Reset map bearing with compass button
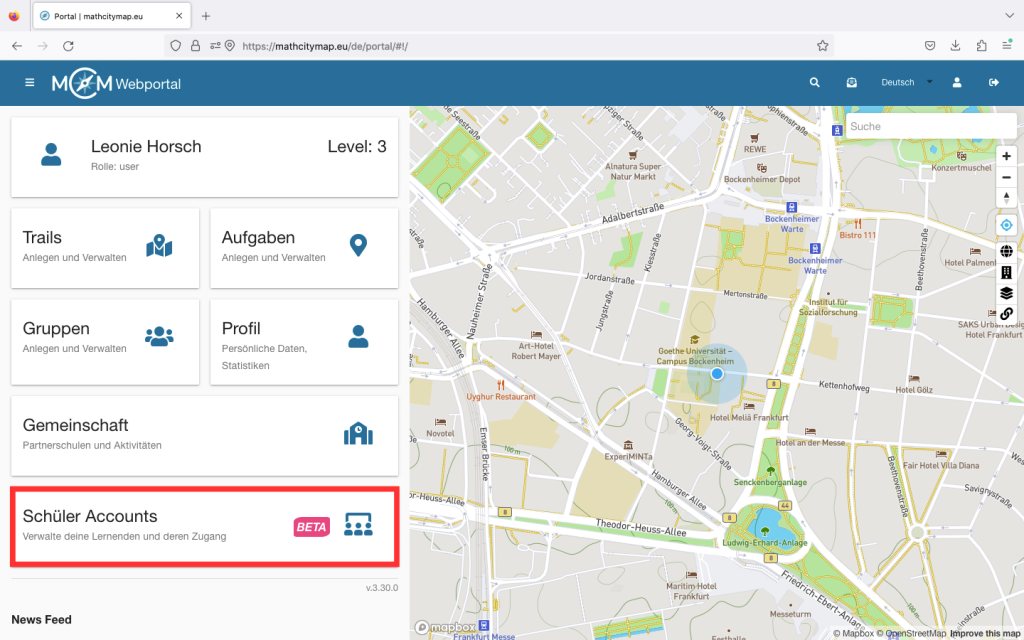 click(x=1006, y=198)
